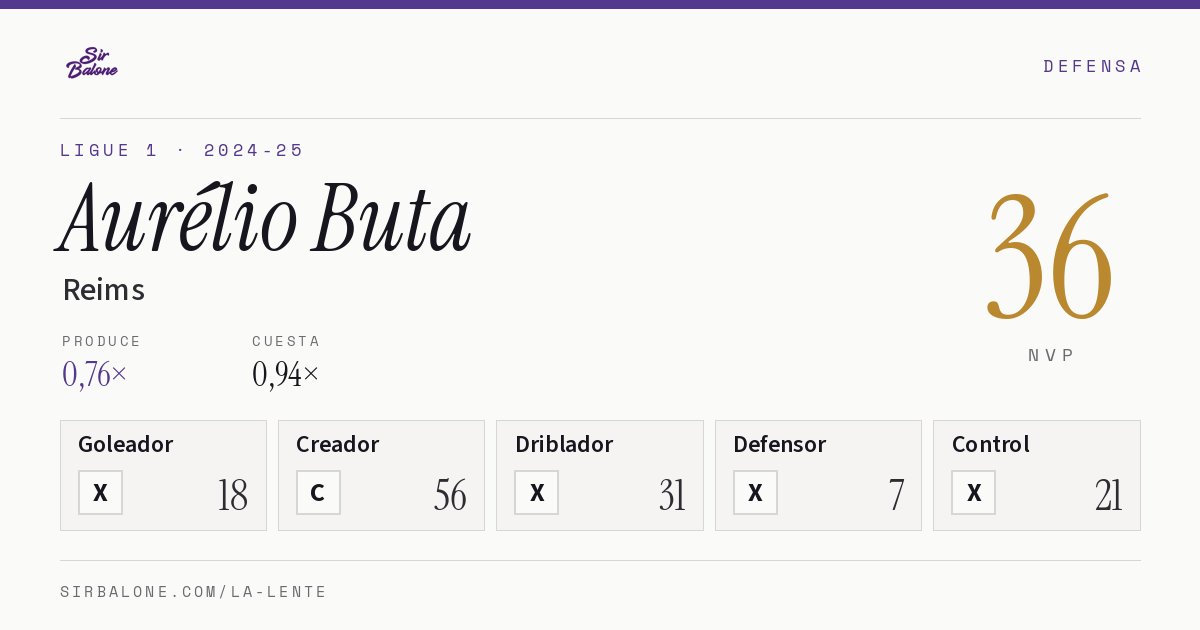The image size is (1200, 630).
Task: Click the Control card title
Action: (990, 444)
